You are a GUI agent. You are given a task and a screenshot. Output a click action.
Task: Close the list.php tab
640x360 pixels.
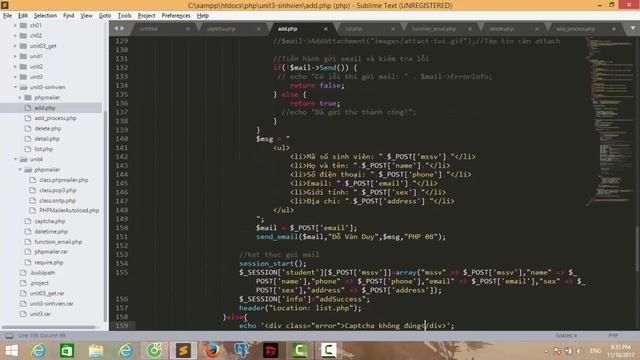(393, 29)
